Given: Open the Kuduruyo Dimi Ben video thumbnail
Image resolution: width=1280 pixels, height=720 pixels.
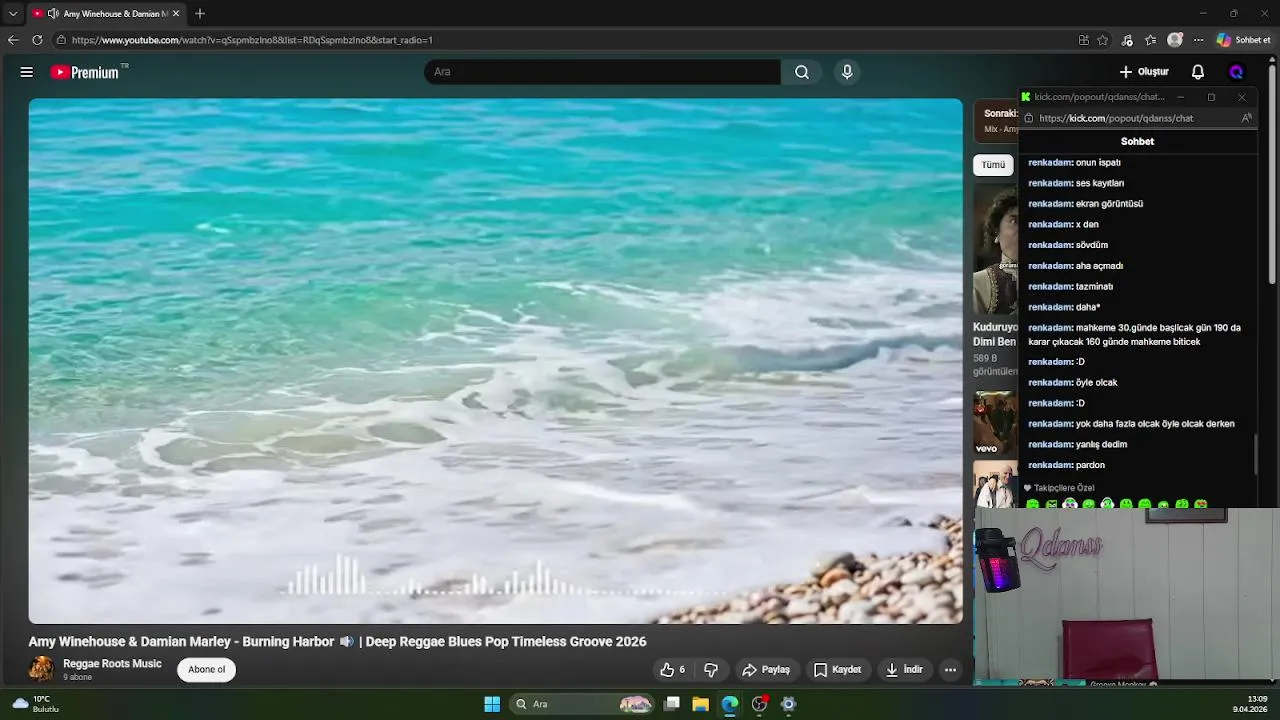Looking at the screenshot, I should click(996, 249).
